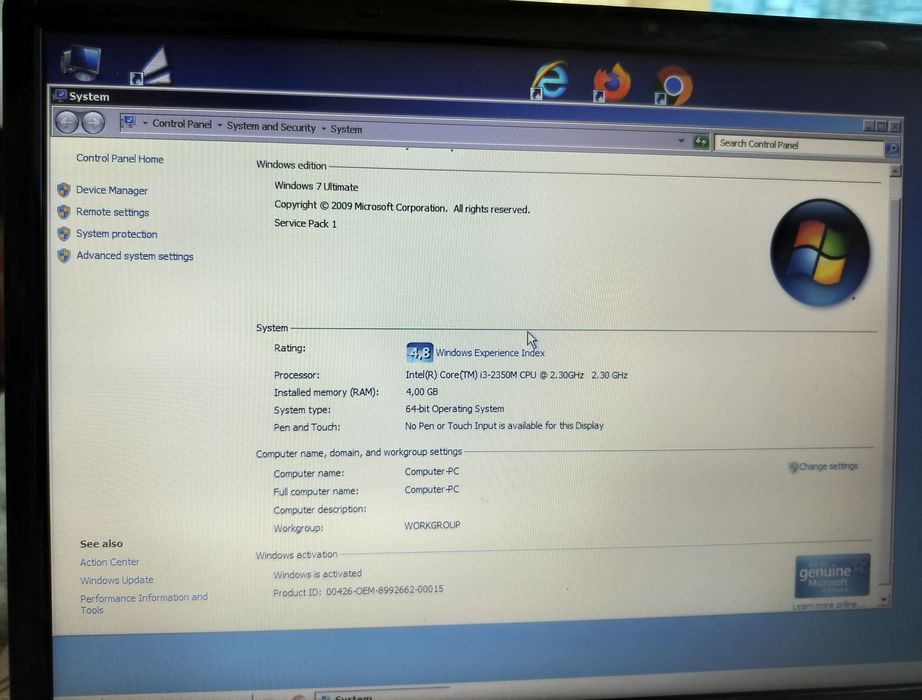This screenshot has height=700, width=922.
Task: Open Windows Update link
Action: point(116,580)
